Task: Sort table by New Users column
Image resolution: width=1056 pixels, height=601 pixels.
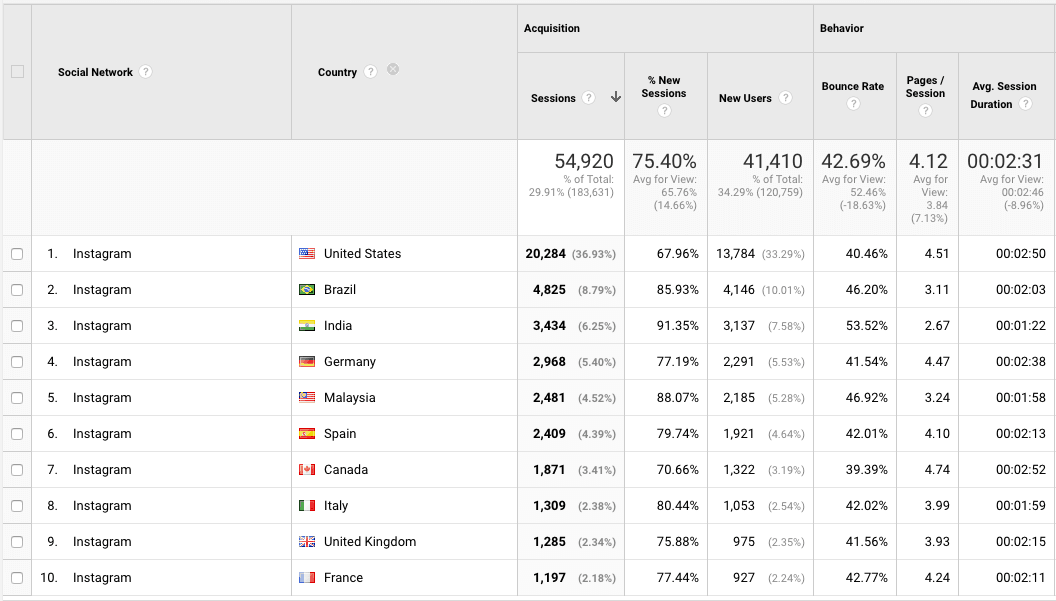Action: (x=745, y=98)
